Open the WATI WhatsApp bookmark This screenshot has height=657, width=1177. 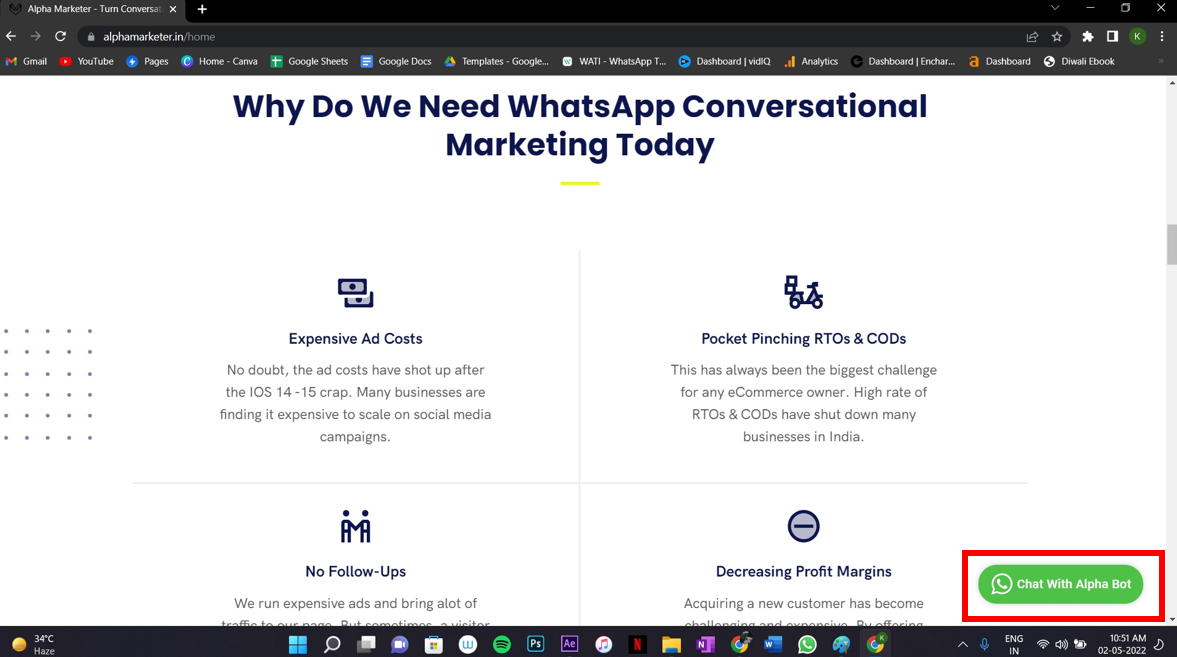point(614,61)
